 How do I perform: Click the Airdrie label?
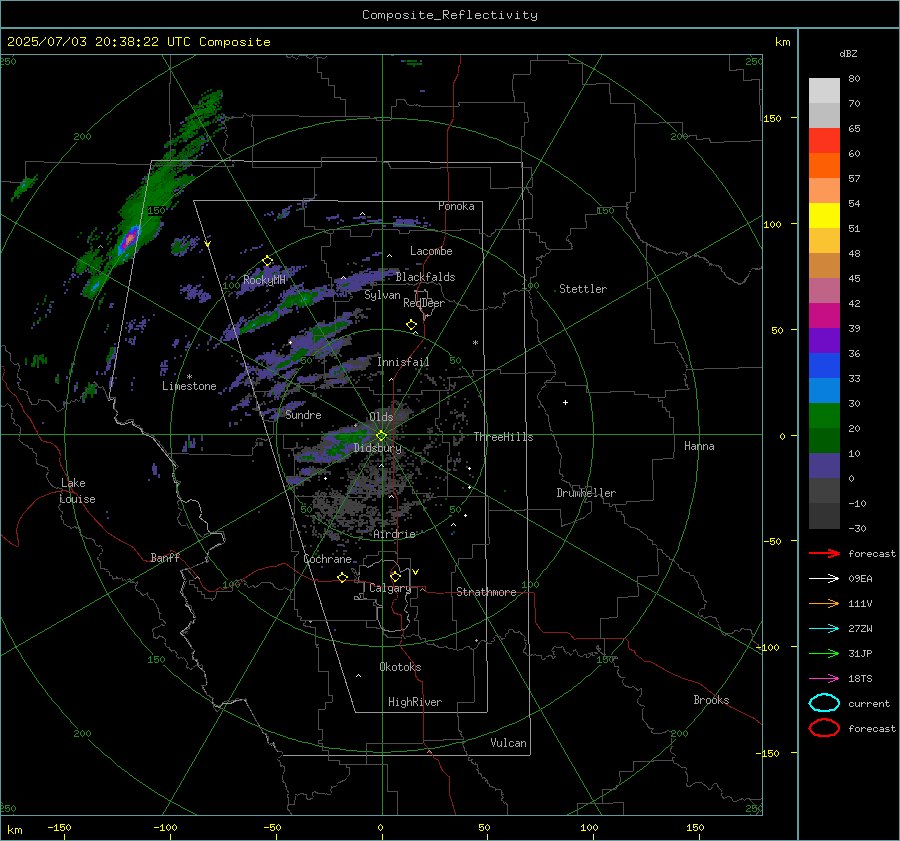pos(394,534)
